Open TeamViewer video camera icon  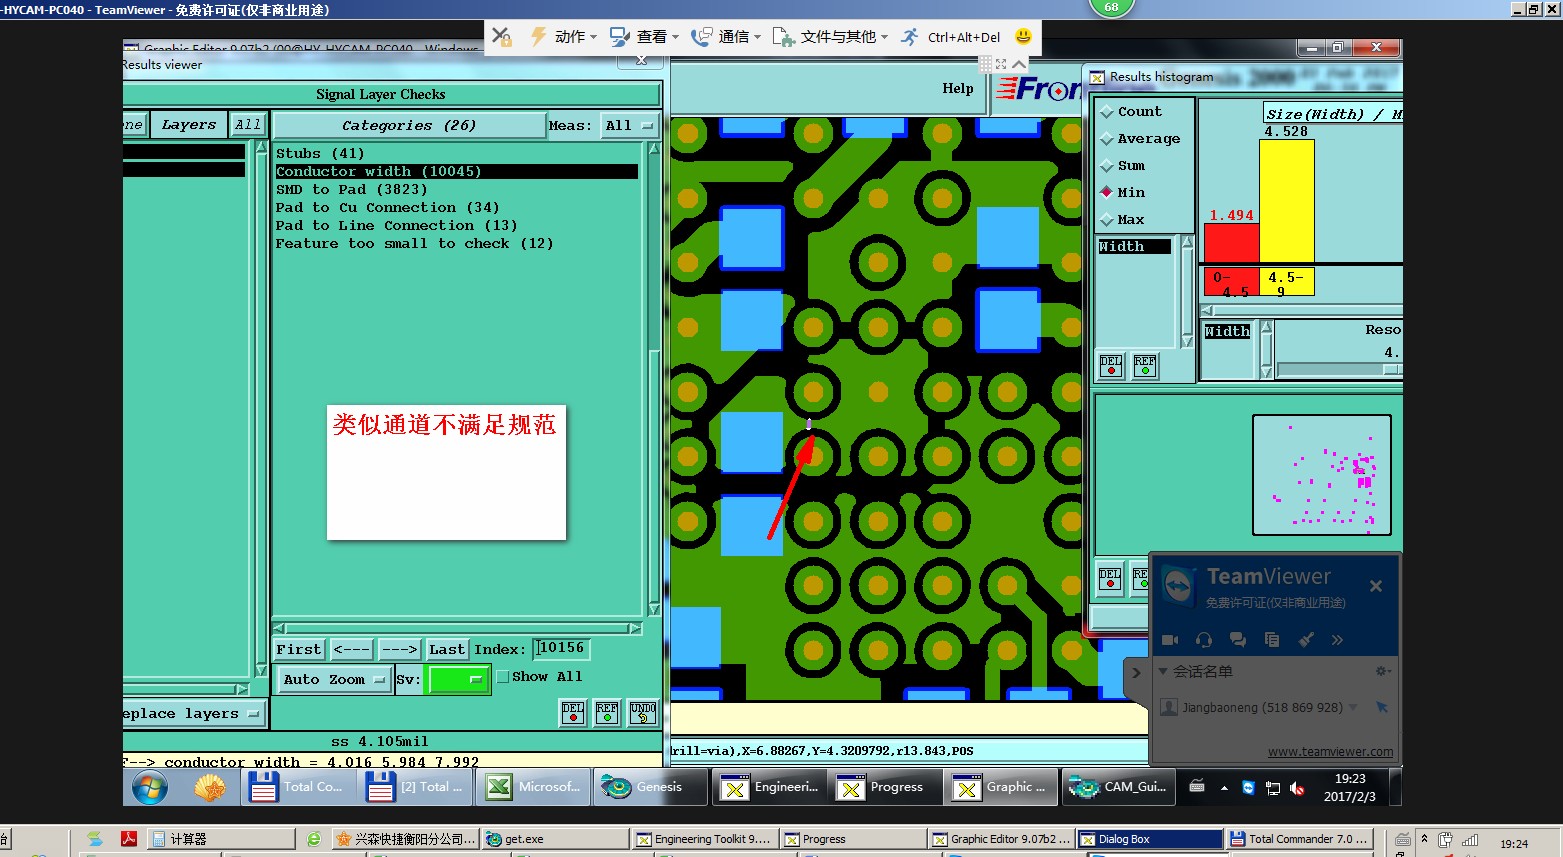(x=1169, y=640)
